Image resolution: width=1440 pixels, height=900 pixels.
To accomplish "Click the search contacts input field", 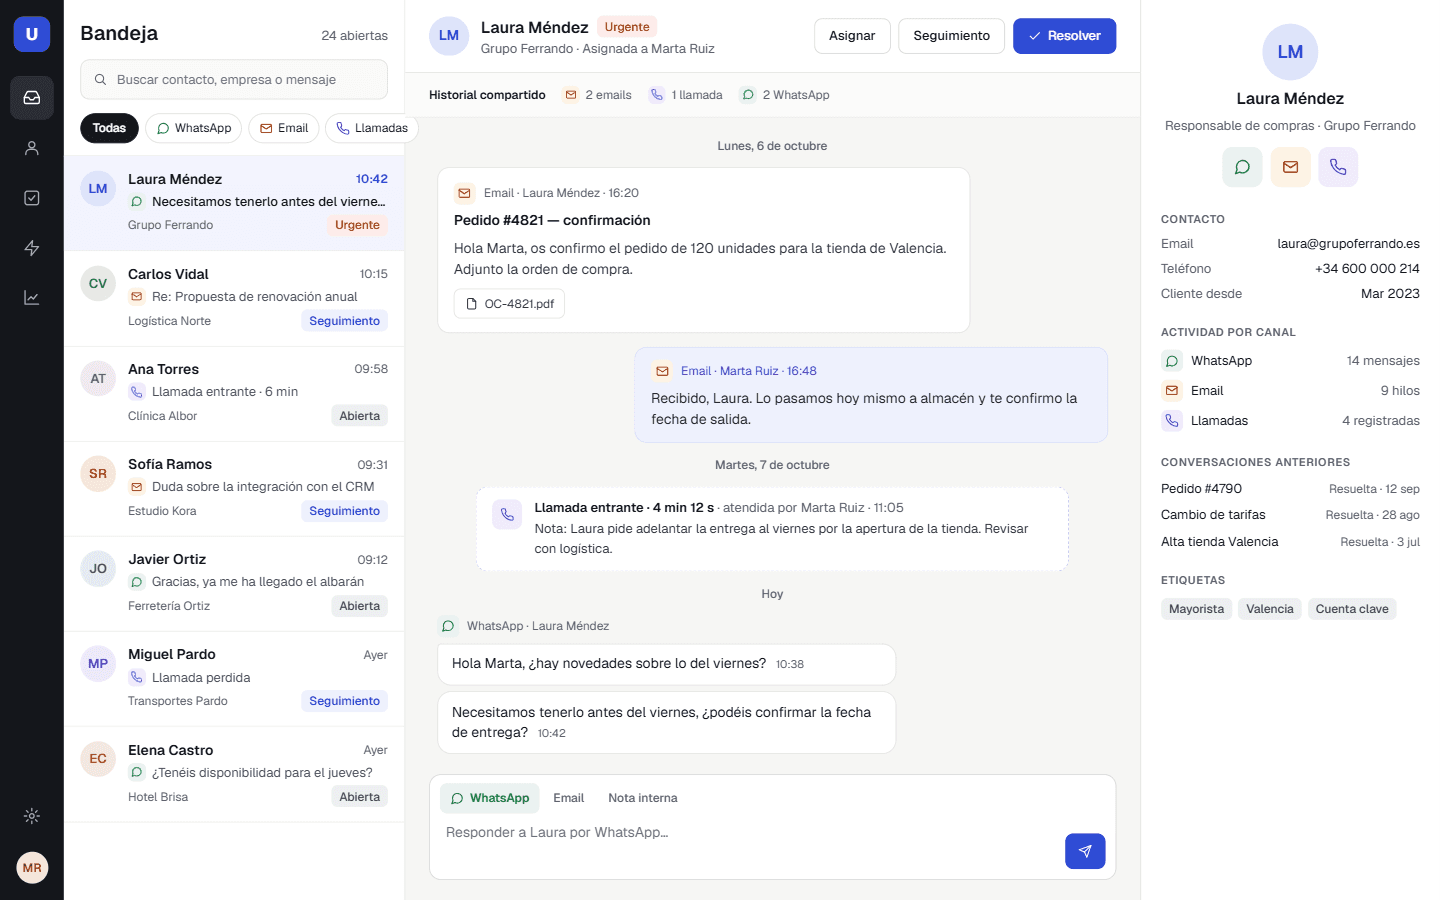I will coord(234,80).
